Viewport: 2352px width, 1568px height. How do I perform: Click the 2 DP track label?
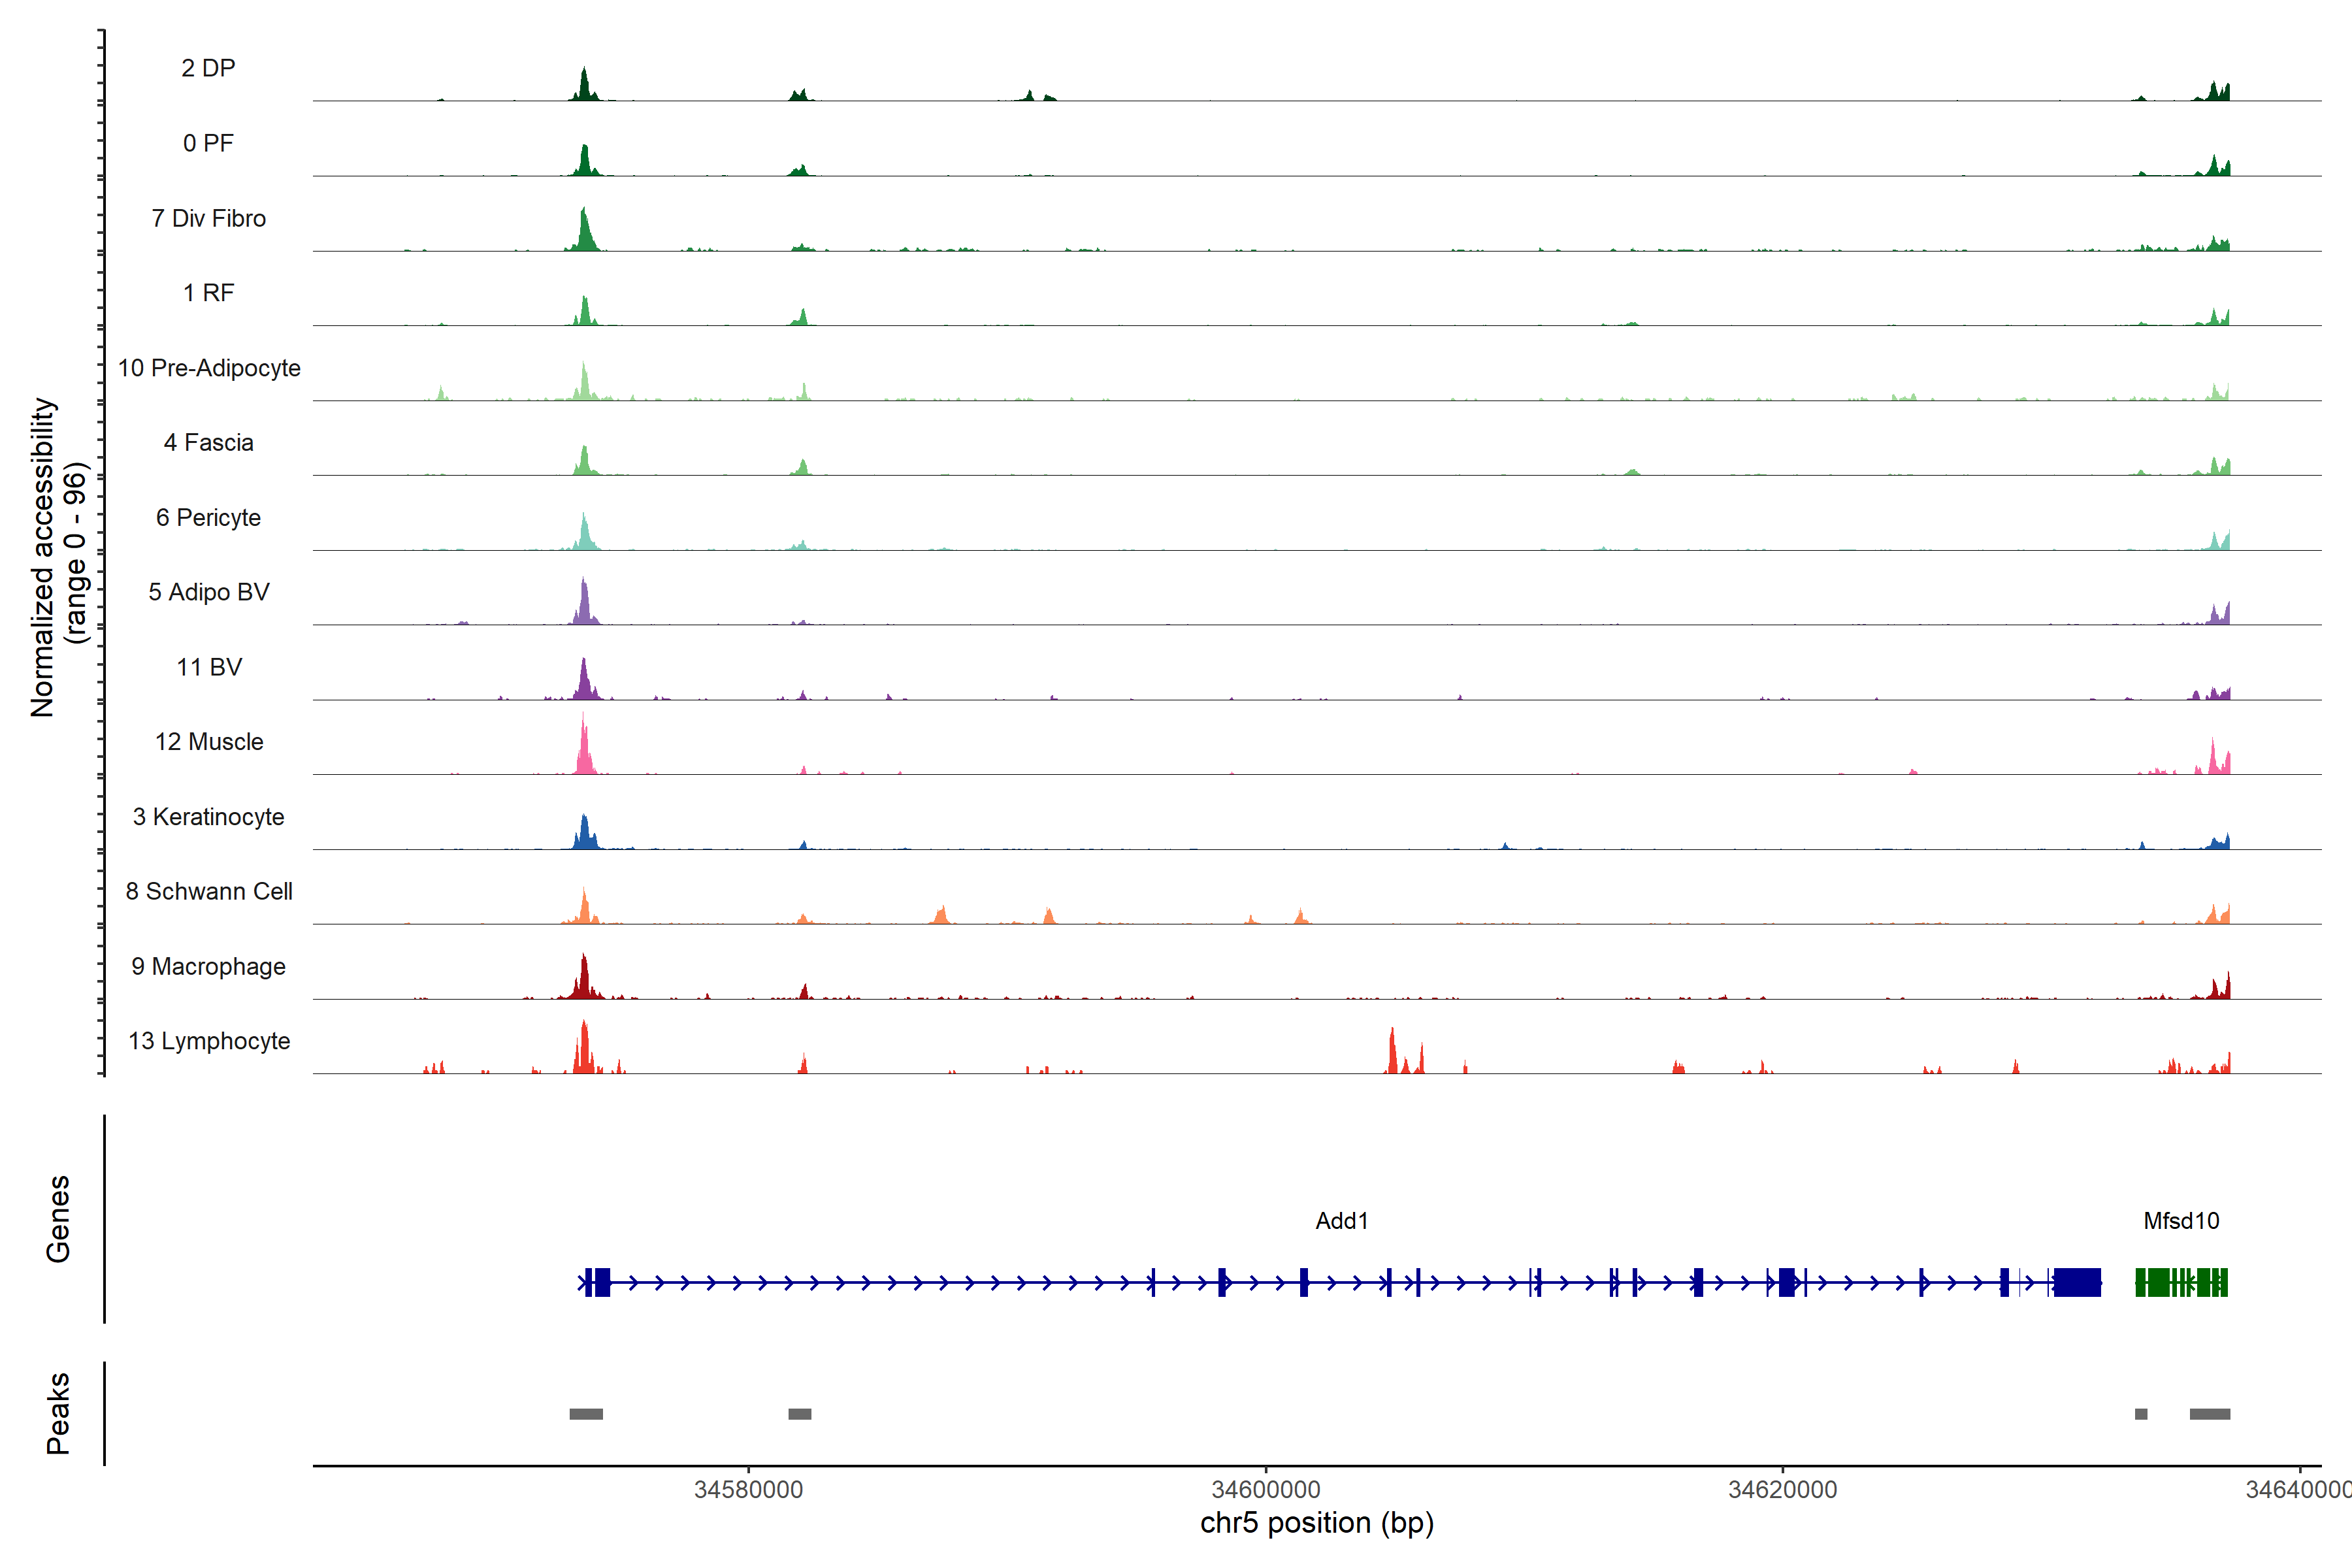point(208,68)
